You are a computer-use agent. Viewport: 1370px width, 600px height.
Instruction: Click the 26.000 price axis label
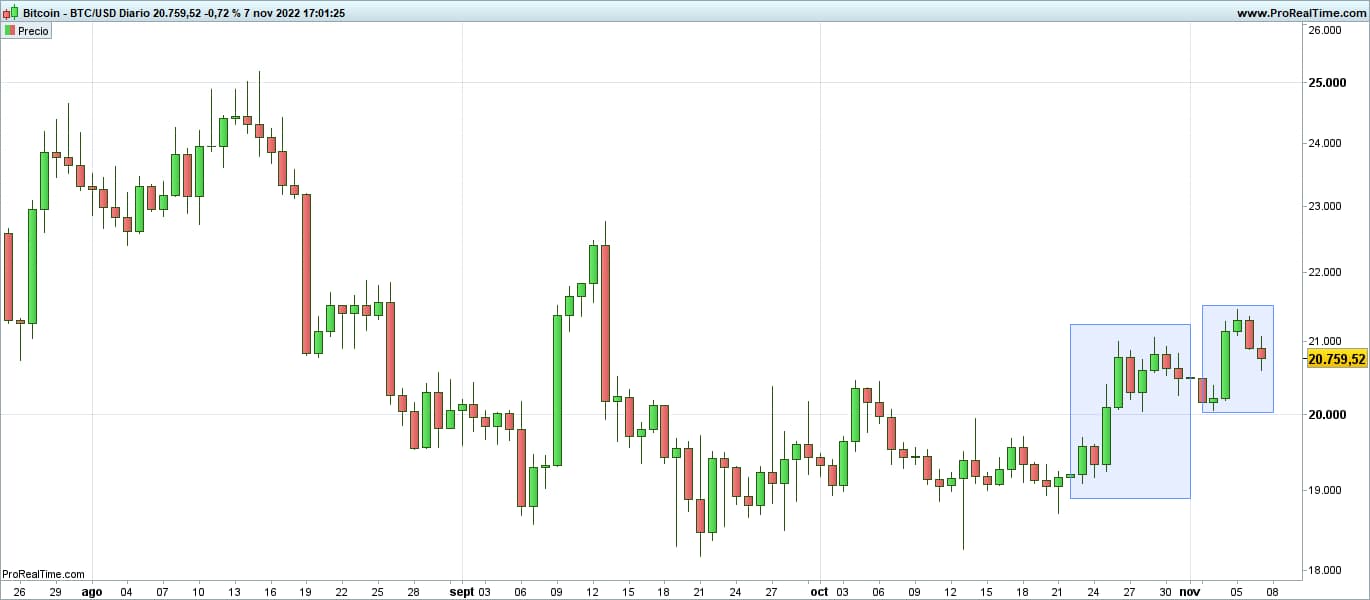tap(1324, 30)
